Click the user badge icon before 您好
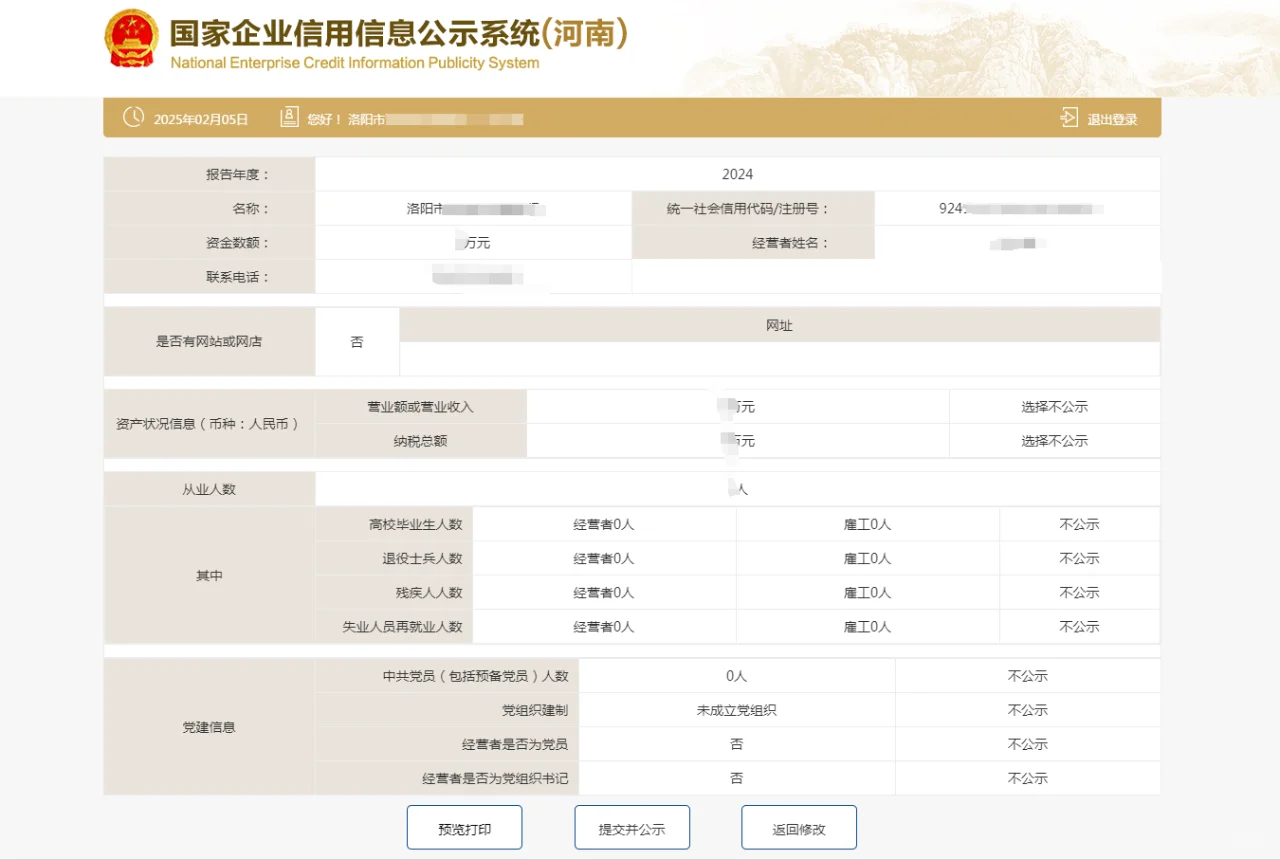The image size is (1280, 860). [289, 117]
